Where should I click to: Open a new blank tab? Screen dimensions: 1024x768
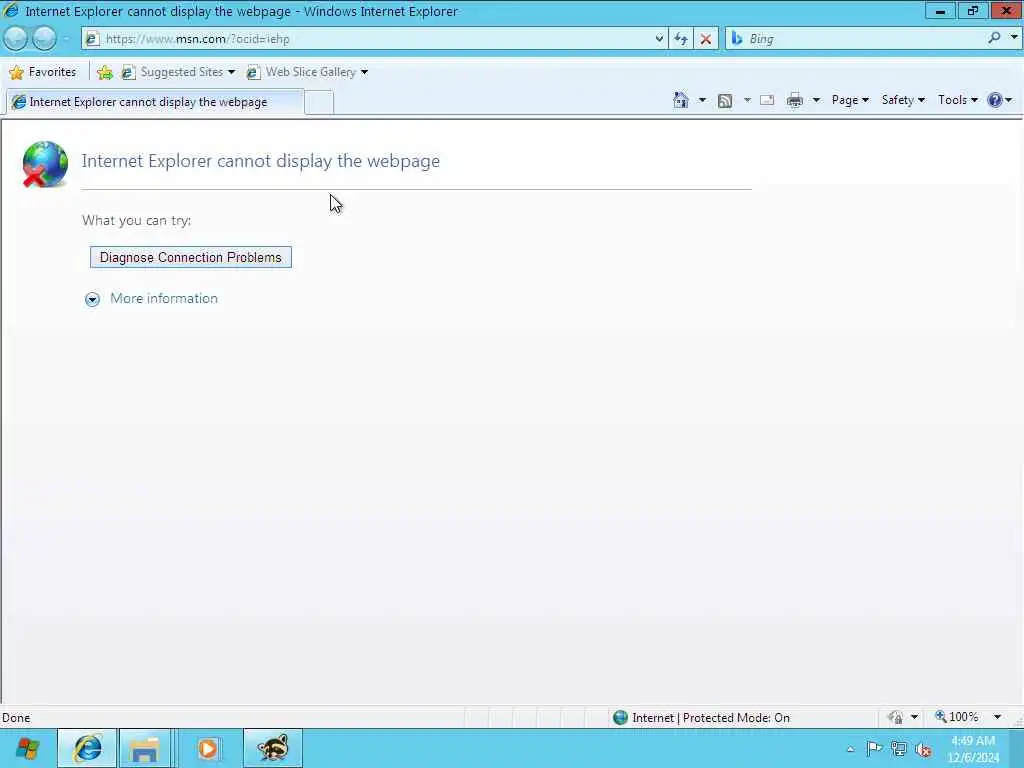[x=319, y=103]
